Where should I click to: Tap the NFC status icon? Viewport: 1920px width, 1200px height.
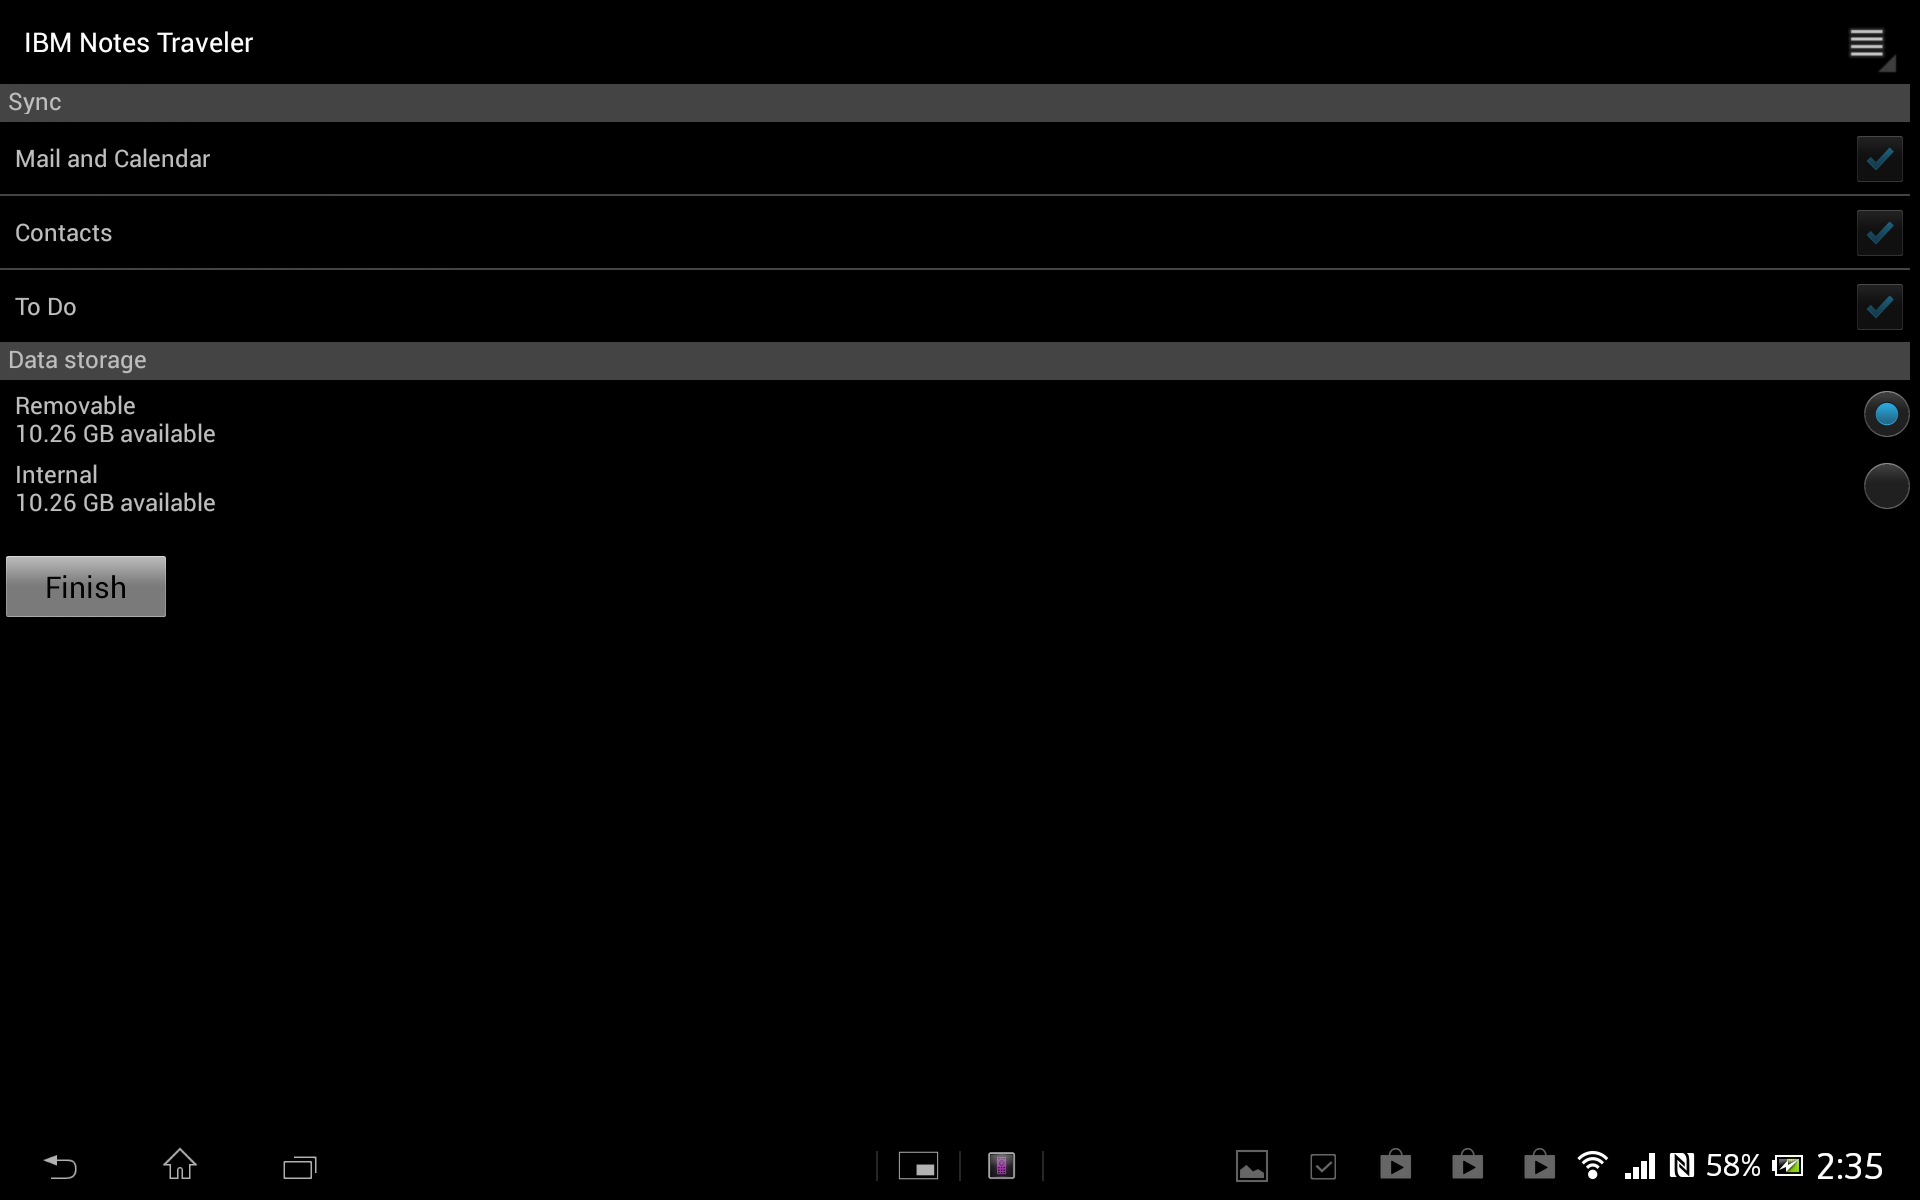[x=1682, y=1166]
